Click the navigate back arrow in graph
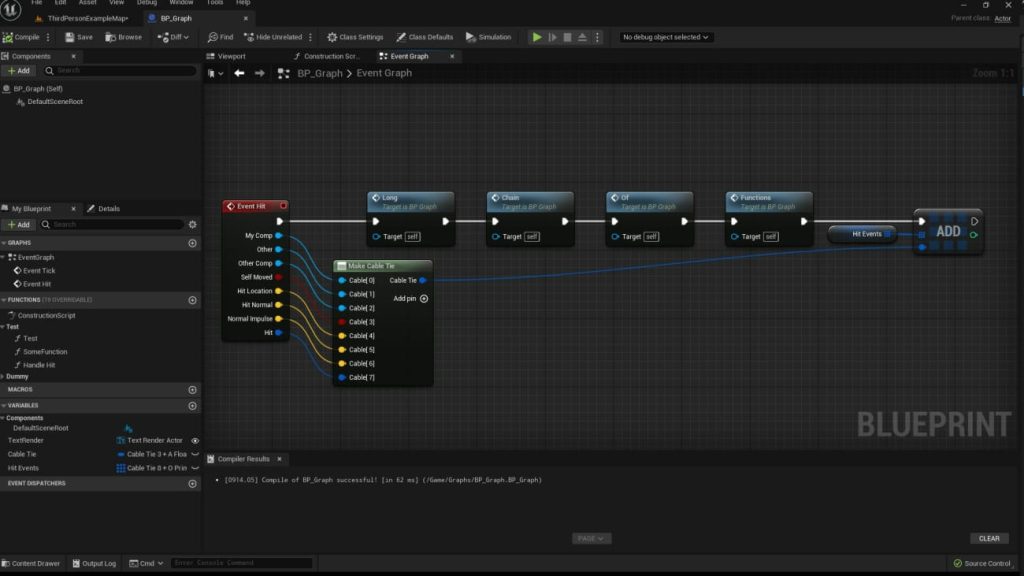Image resolution: width=1024 pixels, height=576 pixels. 239,73
